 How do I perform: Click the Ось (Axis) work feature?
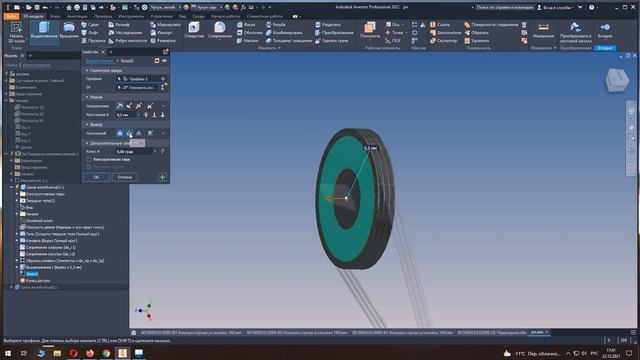392,24
